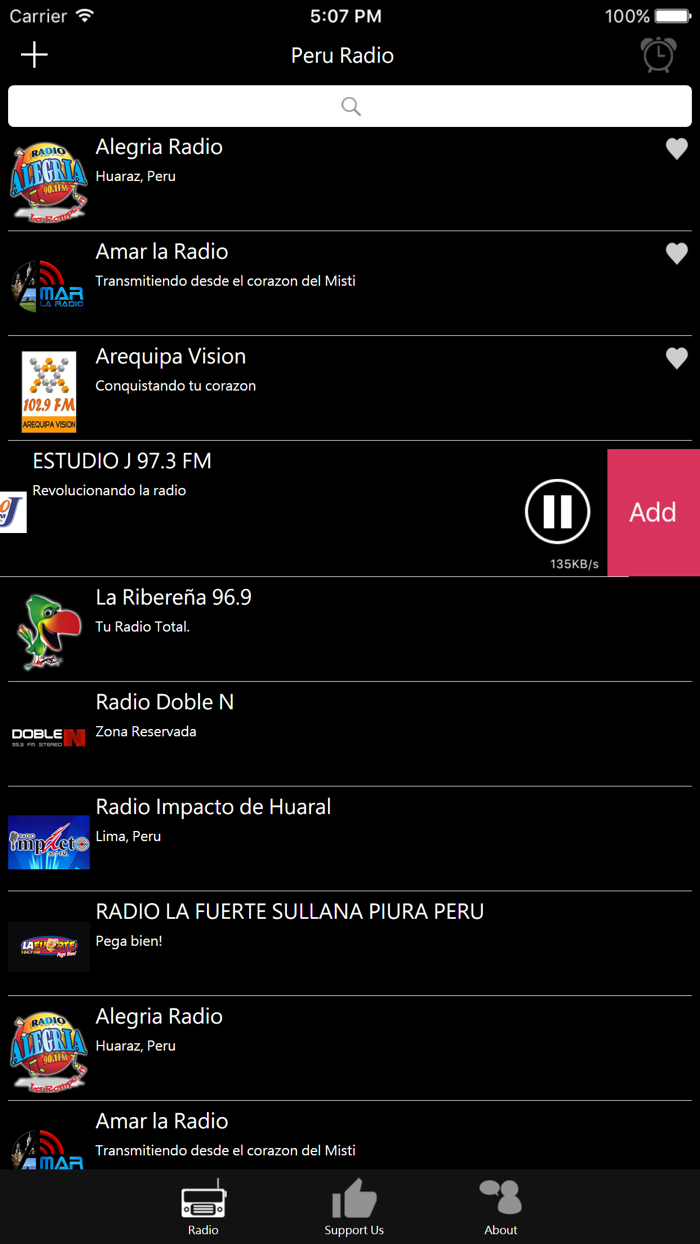This screenshot has height=1244, width=700.
Task: Tap the Wi-Fi icon in status bar
Action: (x=85, y=15)
